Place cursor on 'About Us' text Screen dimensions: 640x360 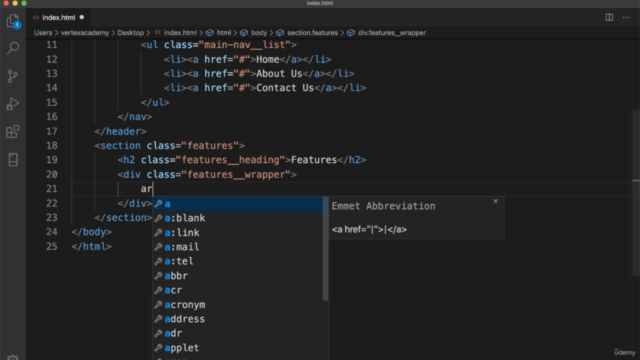click(x=279, y=74)
